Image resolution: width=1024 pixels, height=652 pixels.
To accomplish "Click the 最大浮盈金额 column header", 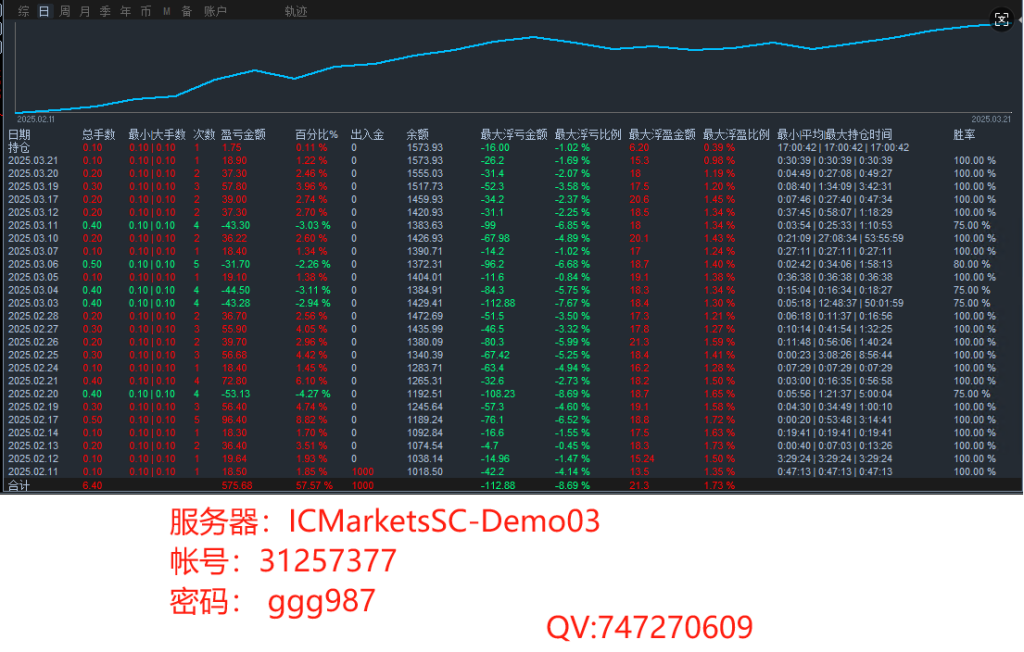I will pos(662,135).
